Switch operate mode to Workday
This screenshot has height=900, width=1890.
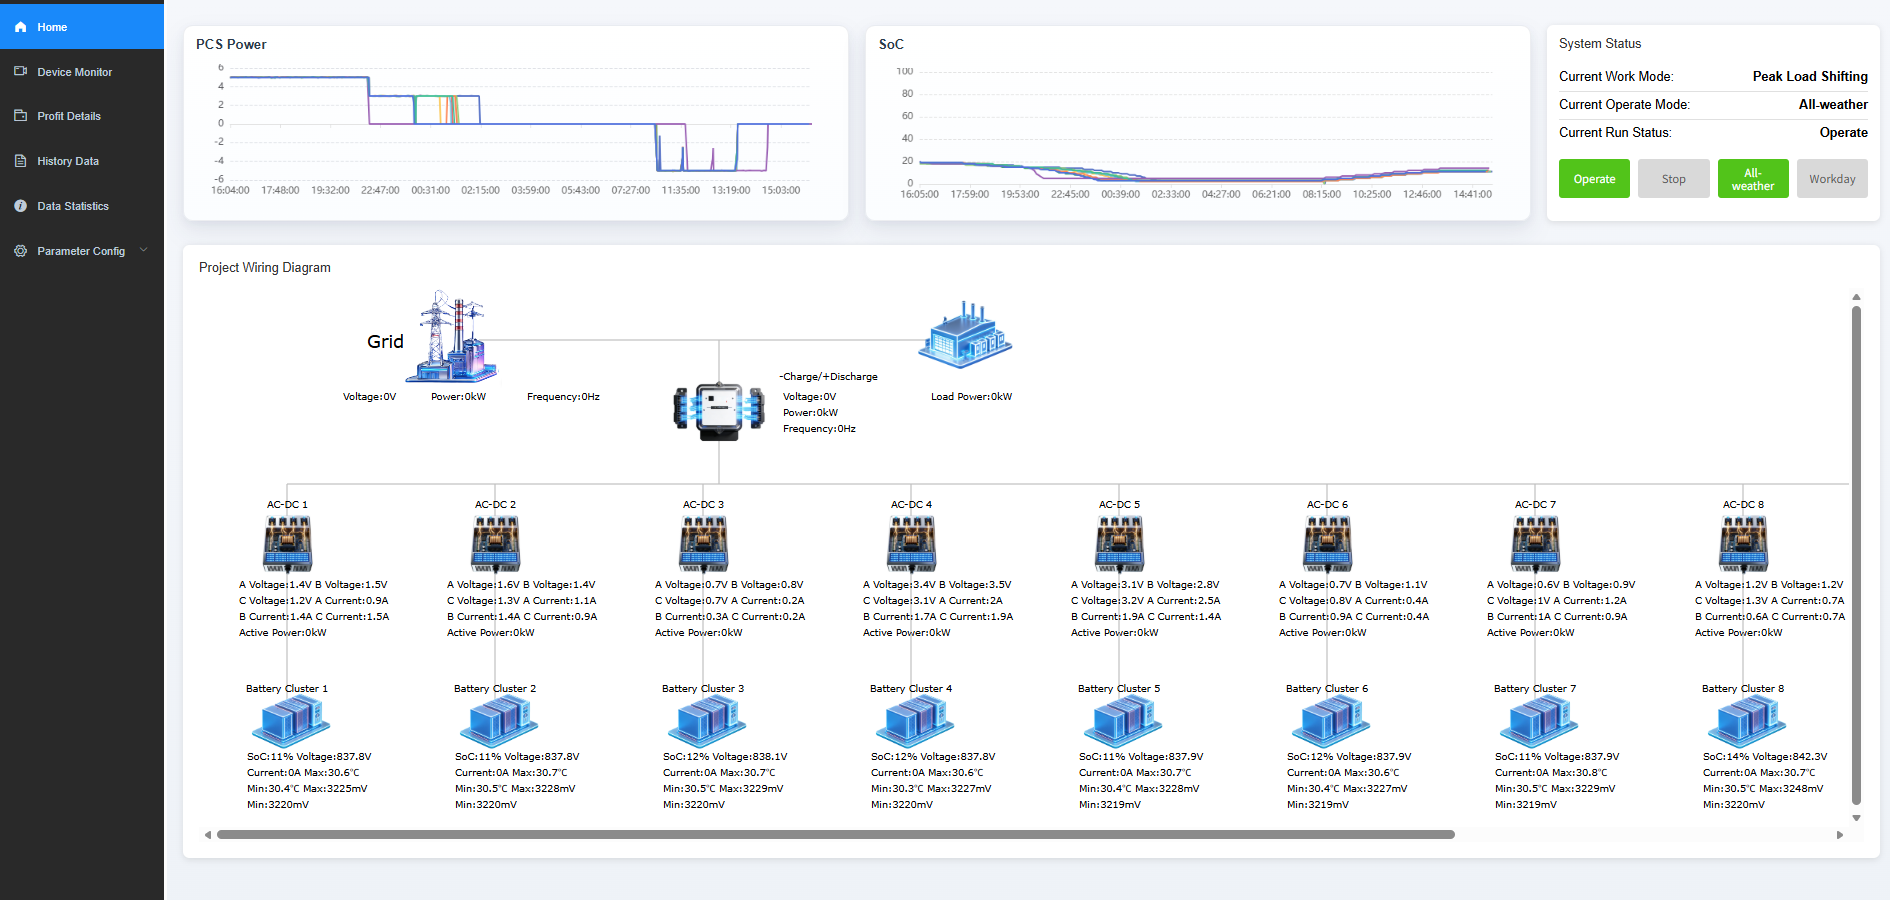(x=1831, y=179)
